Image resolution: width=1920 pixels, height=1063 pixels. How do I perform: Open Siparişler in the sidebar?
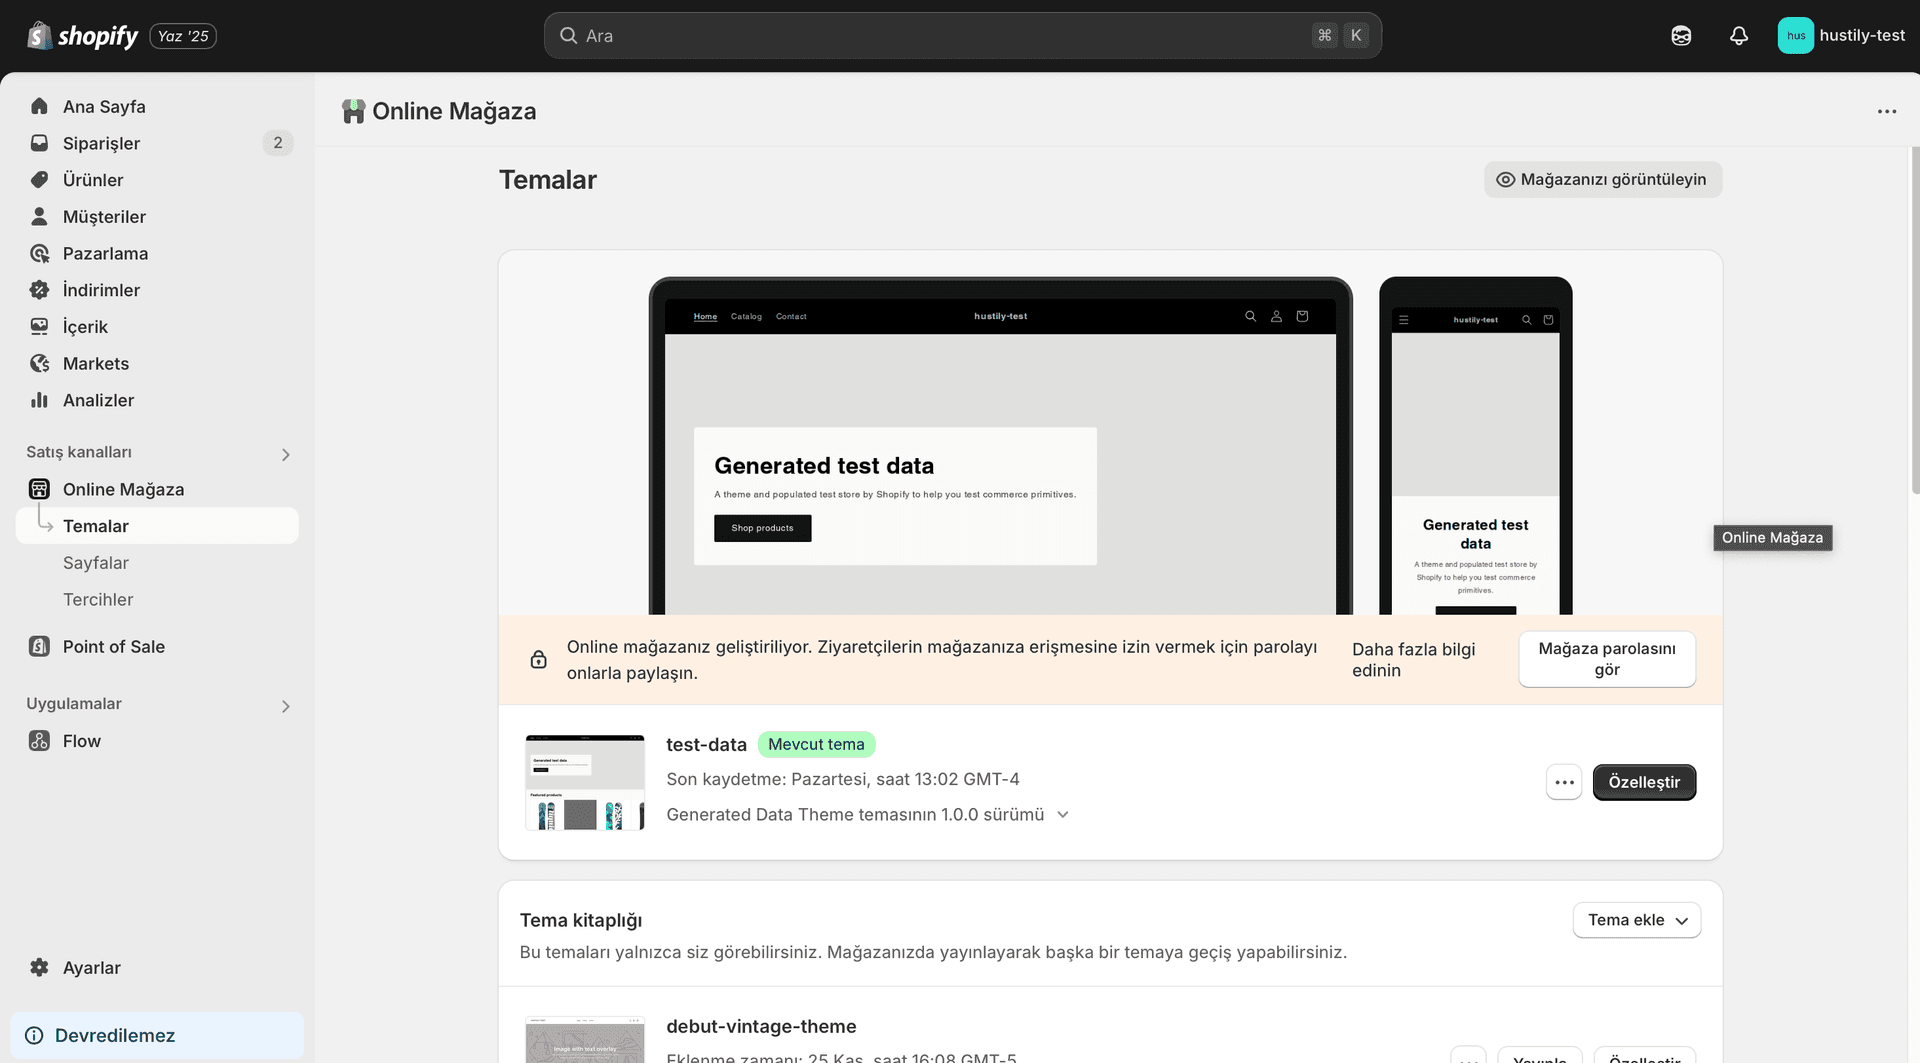(157, 143)
